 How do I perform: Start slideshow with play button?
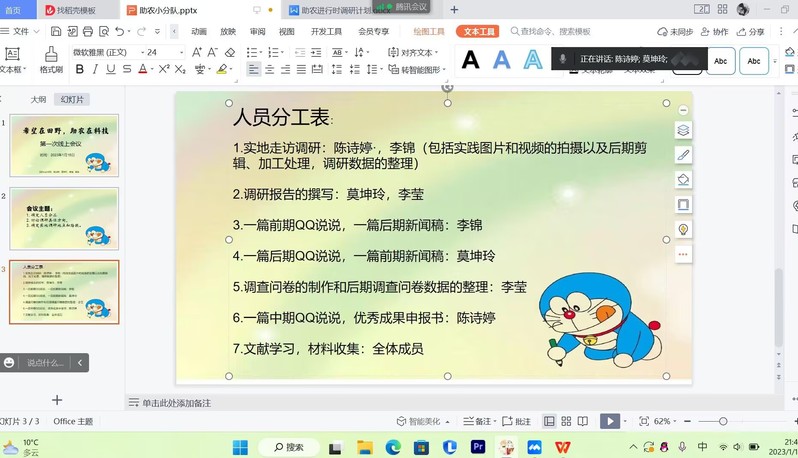point(610,421)
